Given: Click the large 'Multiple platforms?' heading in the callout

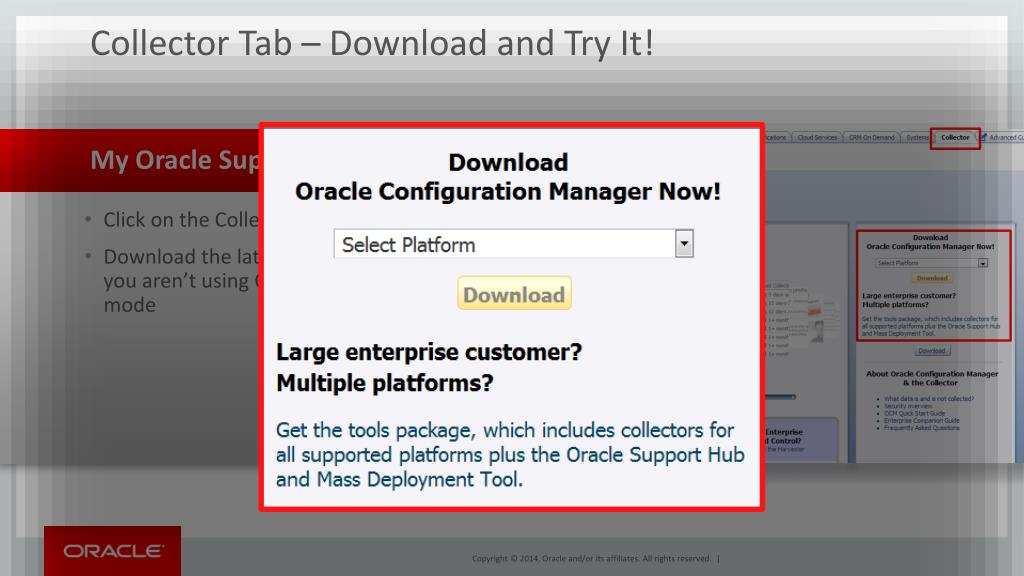Looking at the screenshot, I should click(385, 383).
